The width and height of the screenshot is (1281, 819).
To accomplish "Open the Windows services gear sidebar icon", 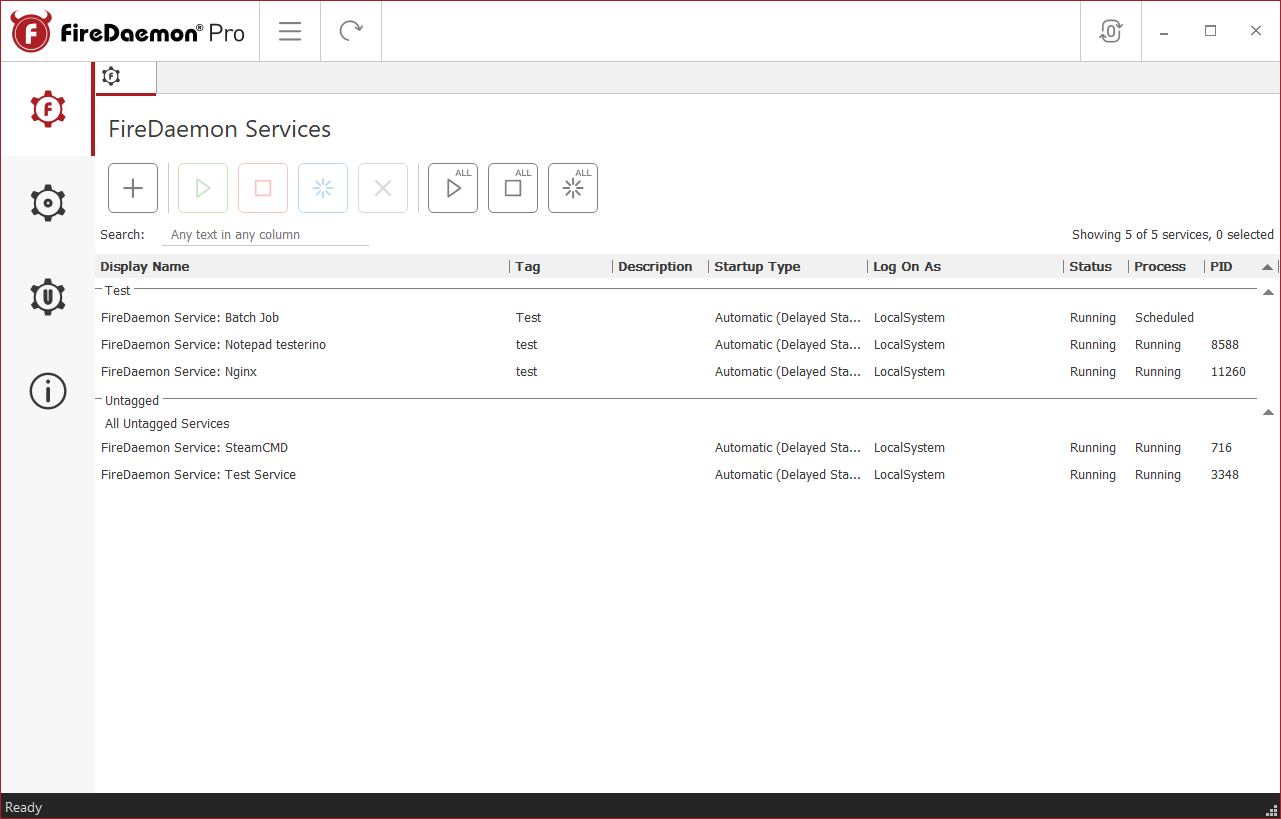I will 47,203.
